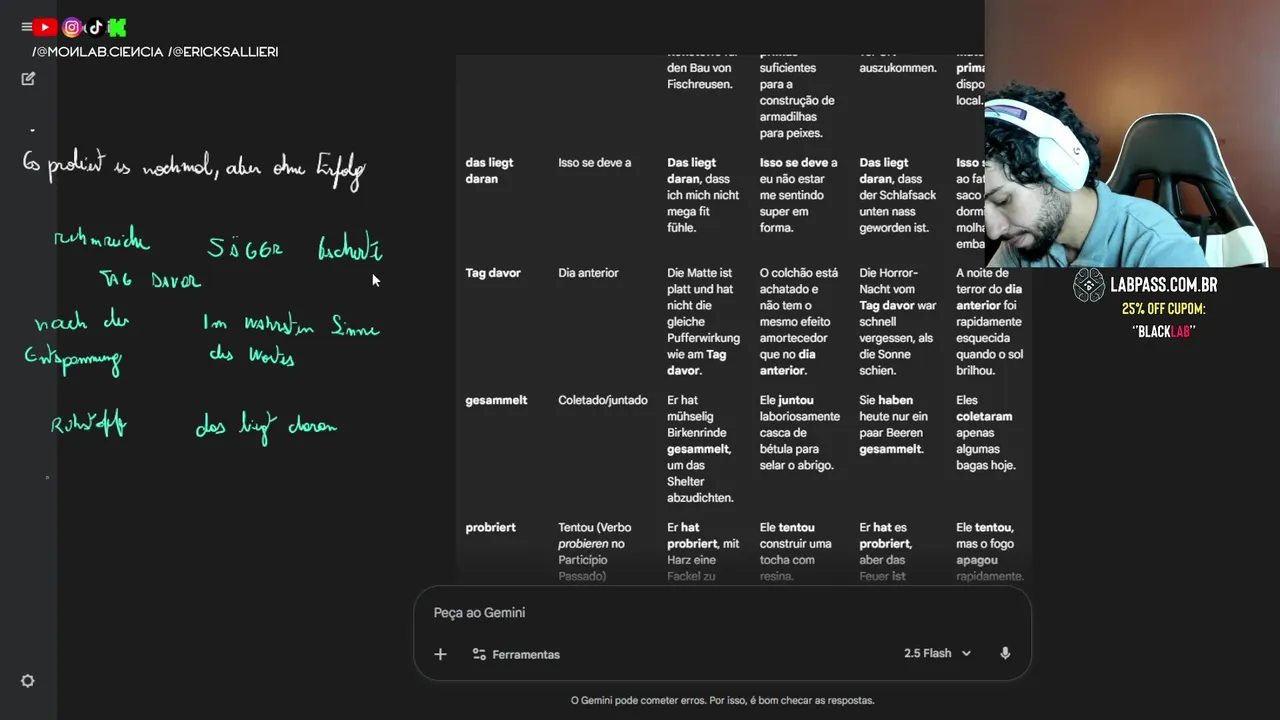Click the sentence about 'mega fit fühle'
The image size is (1280, 720).
[703, 195]
